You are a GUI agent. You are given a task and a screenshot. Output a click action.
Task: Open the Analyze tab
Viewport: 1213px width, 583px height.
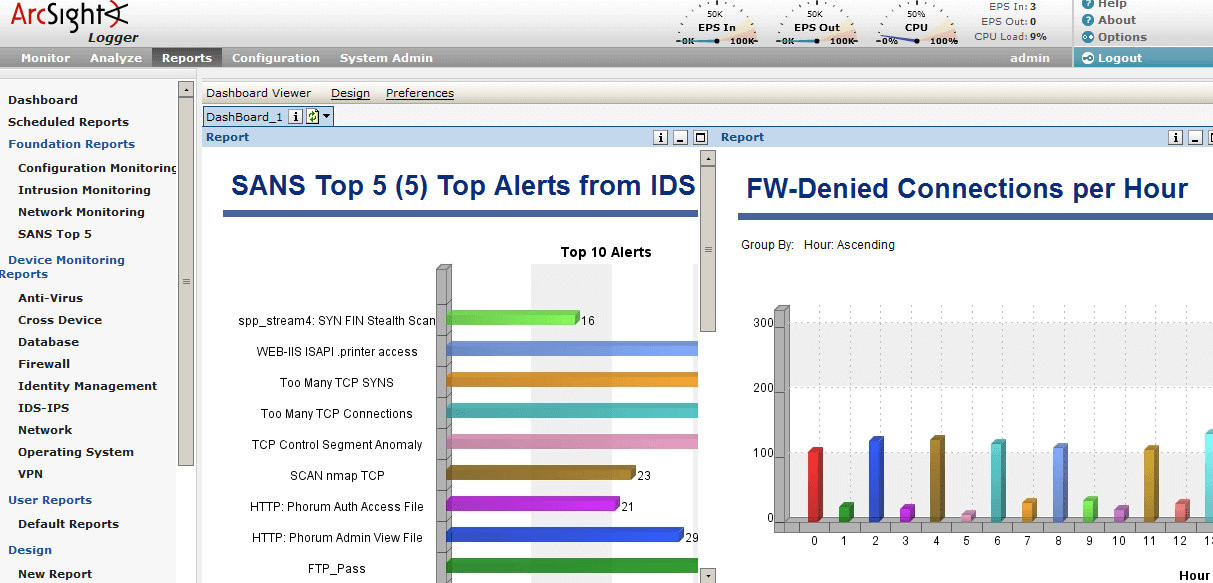[x=116, y=58]
